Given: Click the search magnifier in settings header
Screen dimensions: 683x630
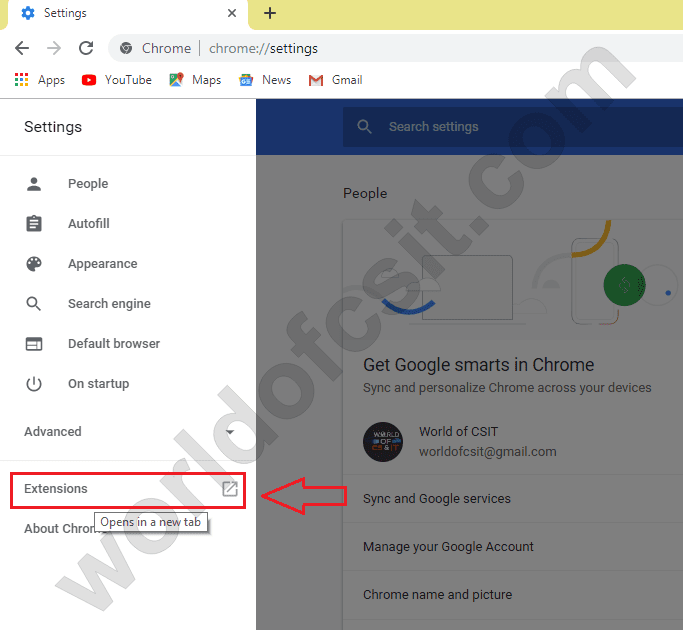Looking at the screenshot, I should click(364, 127).
